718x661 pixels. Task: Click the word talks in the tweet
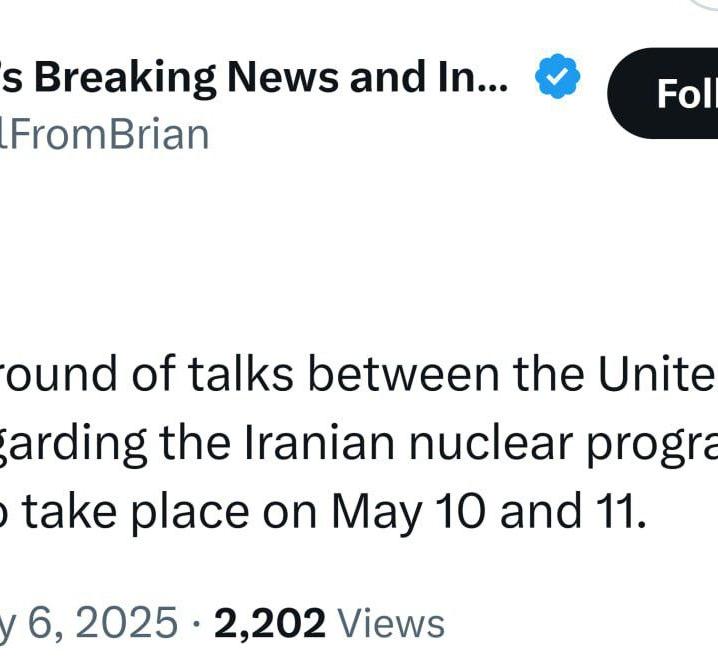coord(240,373)
